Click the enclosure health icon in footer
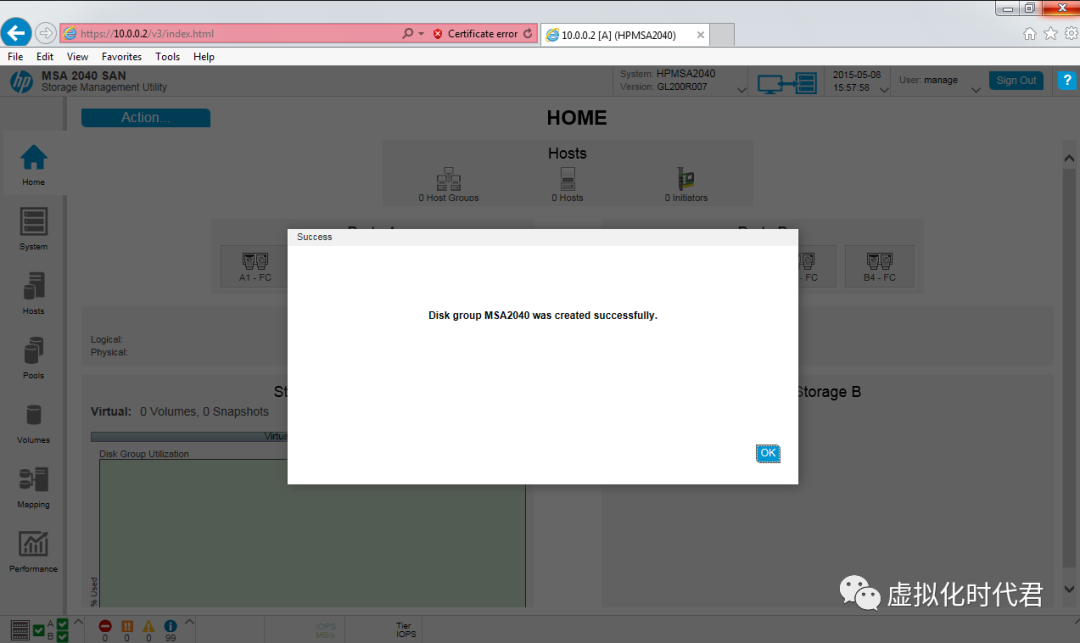This screenshot has height=643, width=1080. (20, 629)
